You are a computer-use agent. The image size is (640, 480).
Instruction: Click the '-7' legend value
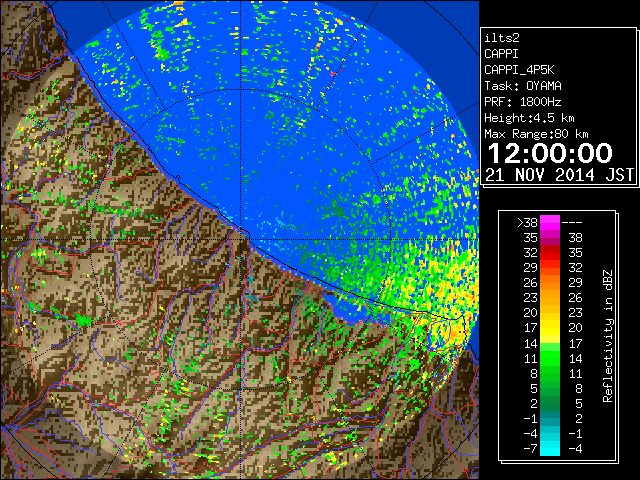(530, 449)
